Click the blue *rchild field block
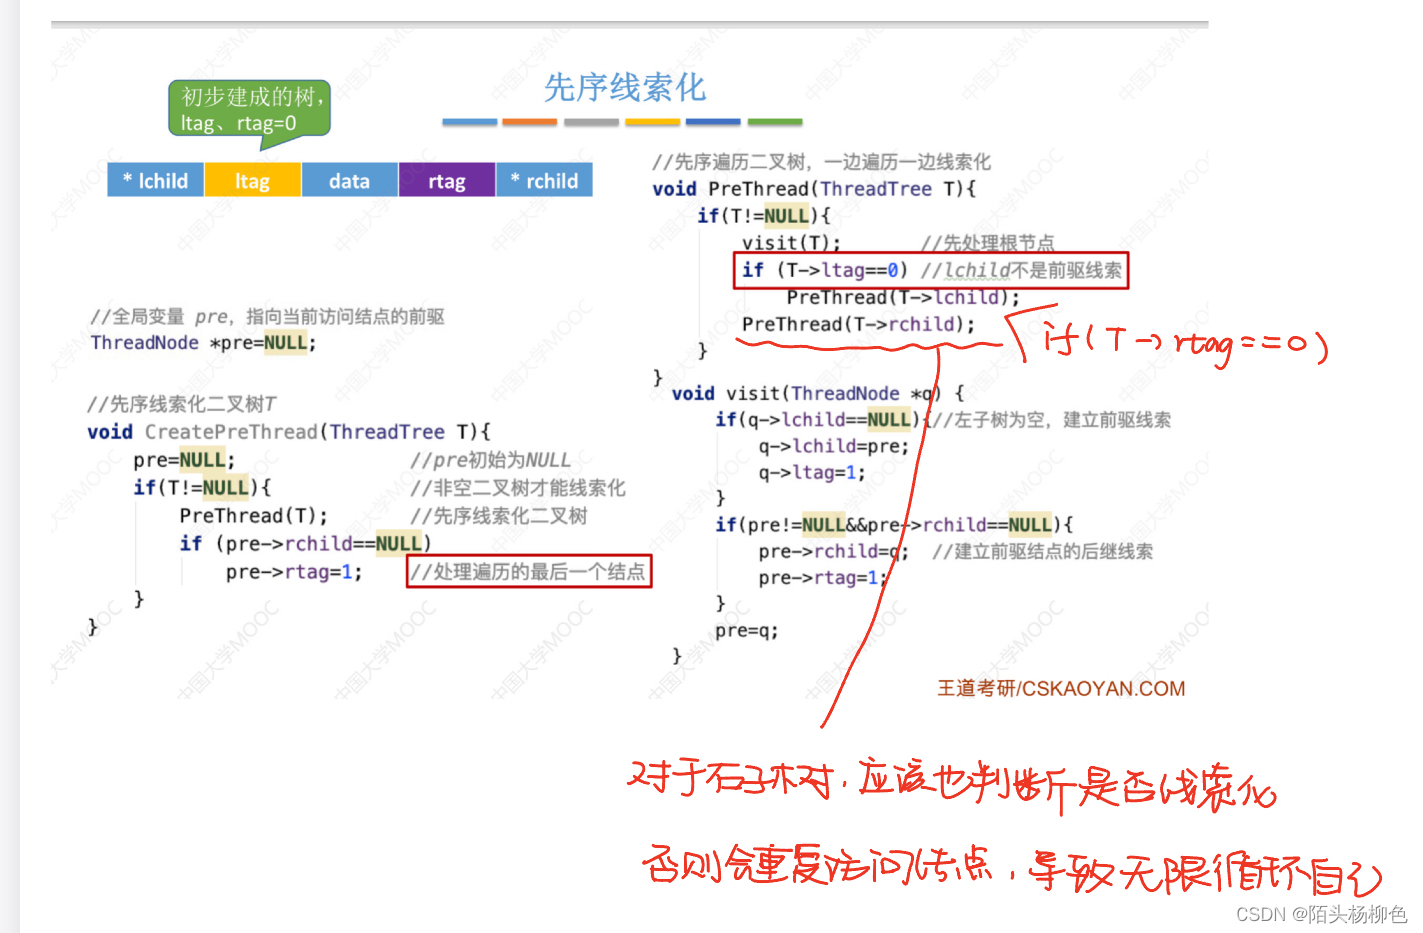Screen dimensions: 1423x933 tap(544, 180)
